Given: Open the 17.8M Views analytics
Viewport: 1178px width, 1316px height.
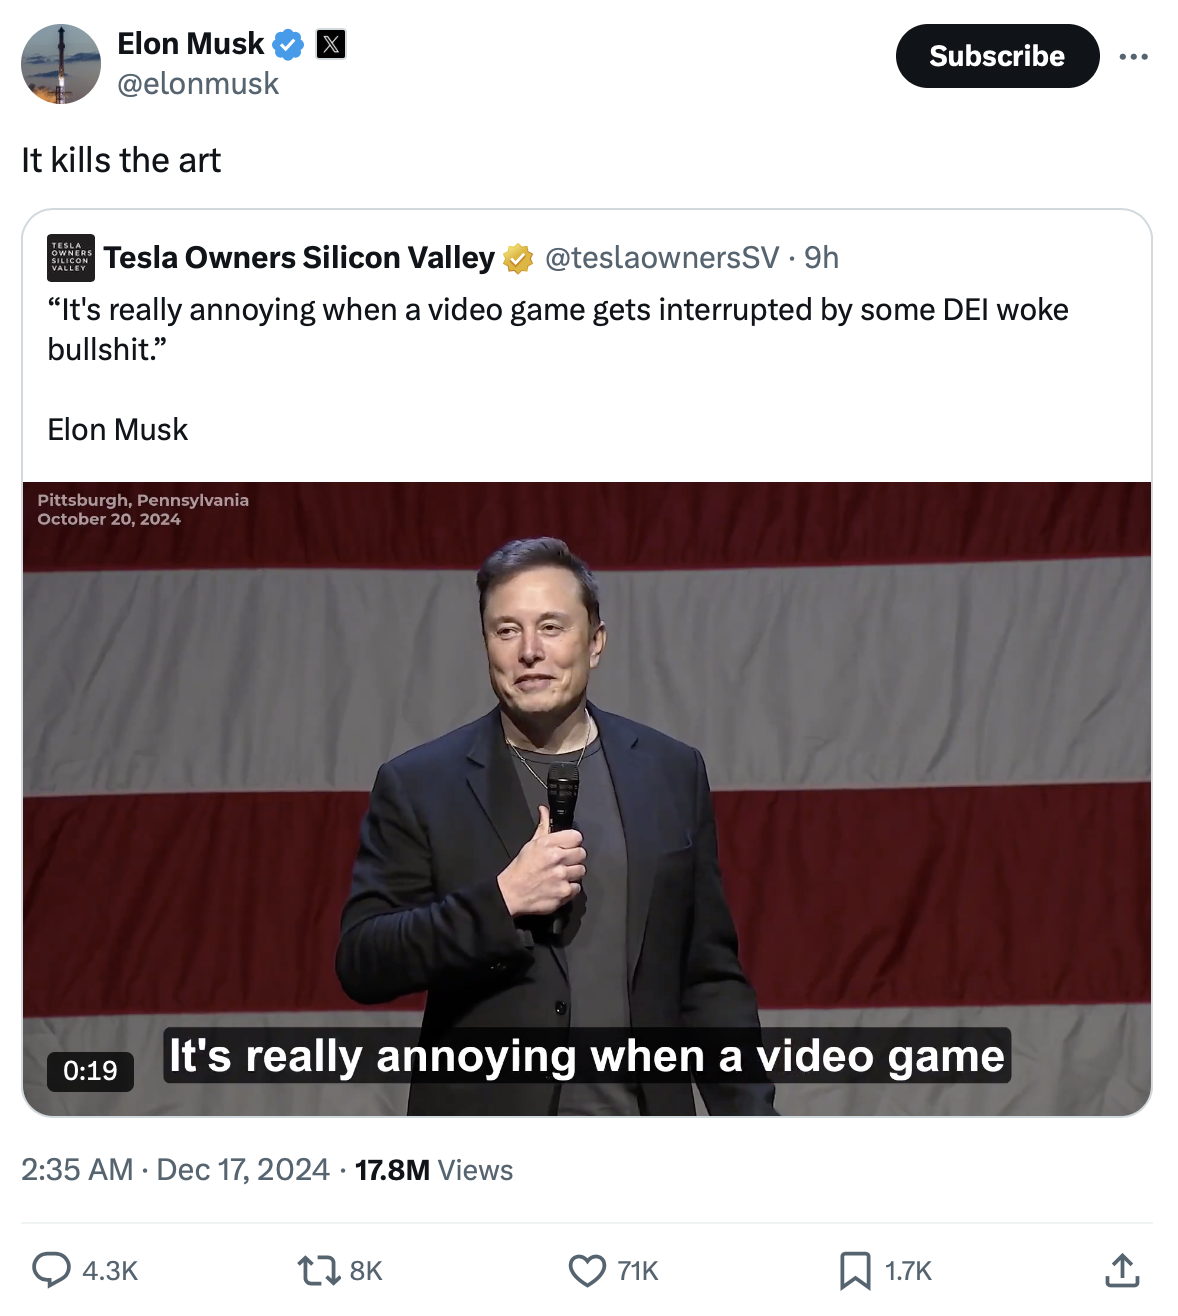Looking at the screenshot, I should click(434, 1170).
